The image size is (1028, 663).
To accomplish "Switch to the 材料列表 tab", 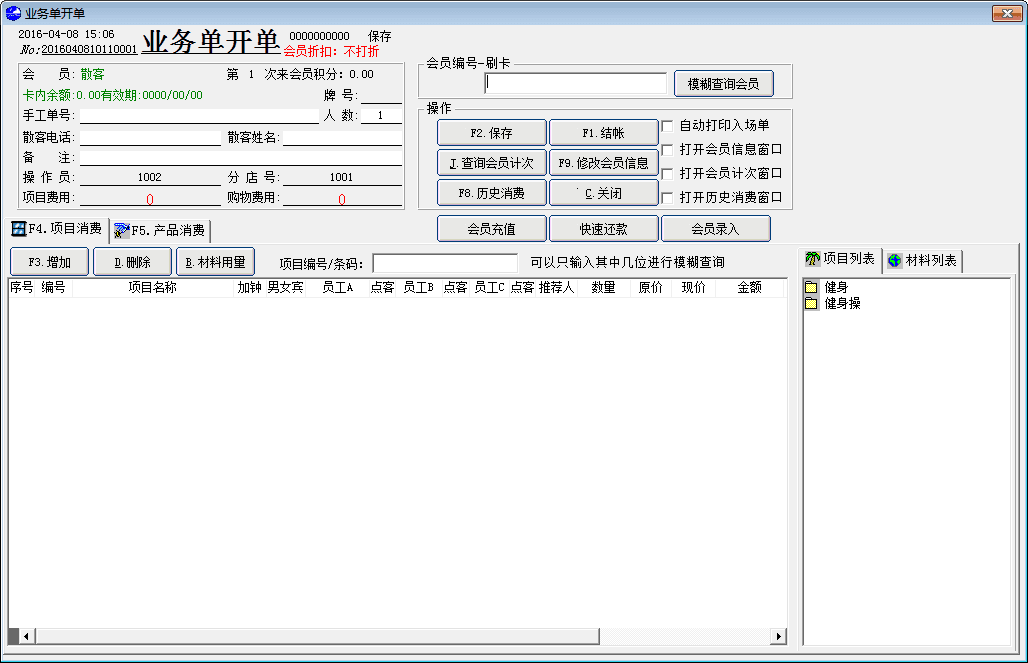I will (x=922, y=261).
